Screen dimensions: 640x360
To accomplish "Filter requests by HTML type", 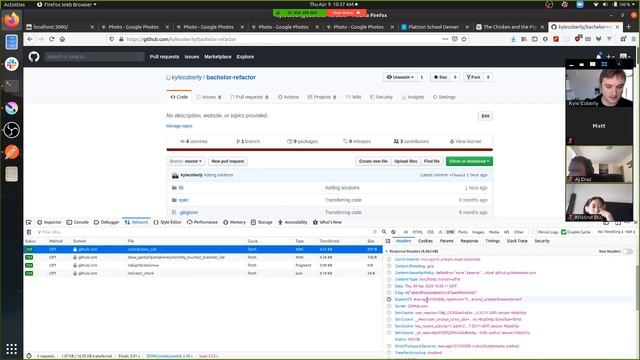I will click(417, 232).
